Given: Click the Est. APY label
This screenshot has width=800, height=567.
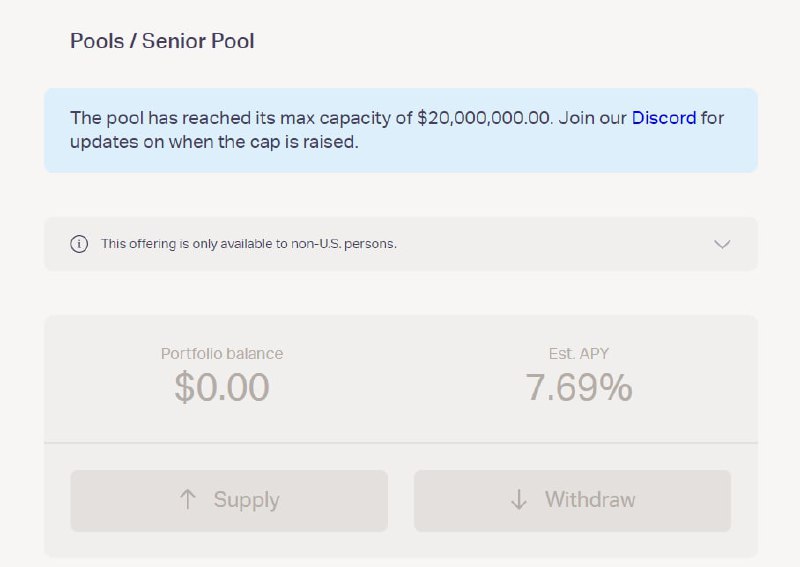Looking at the screenshot, I should coord(579,354).
